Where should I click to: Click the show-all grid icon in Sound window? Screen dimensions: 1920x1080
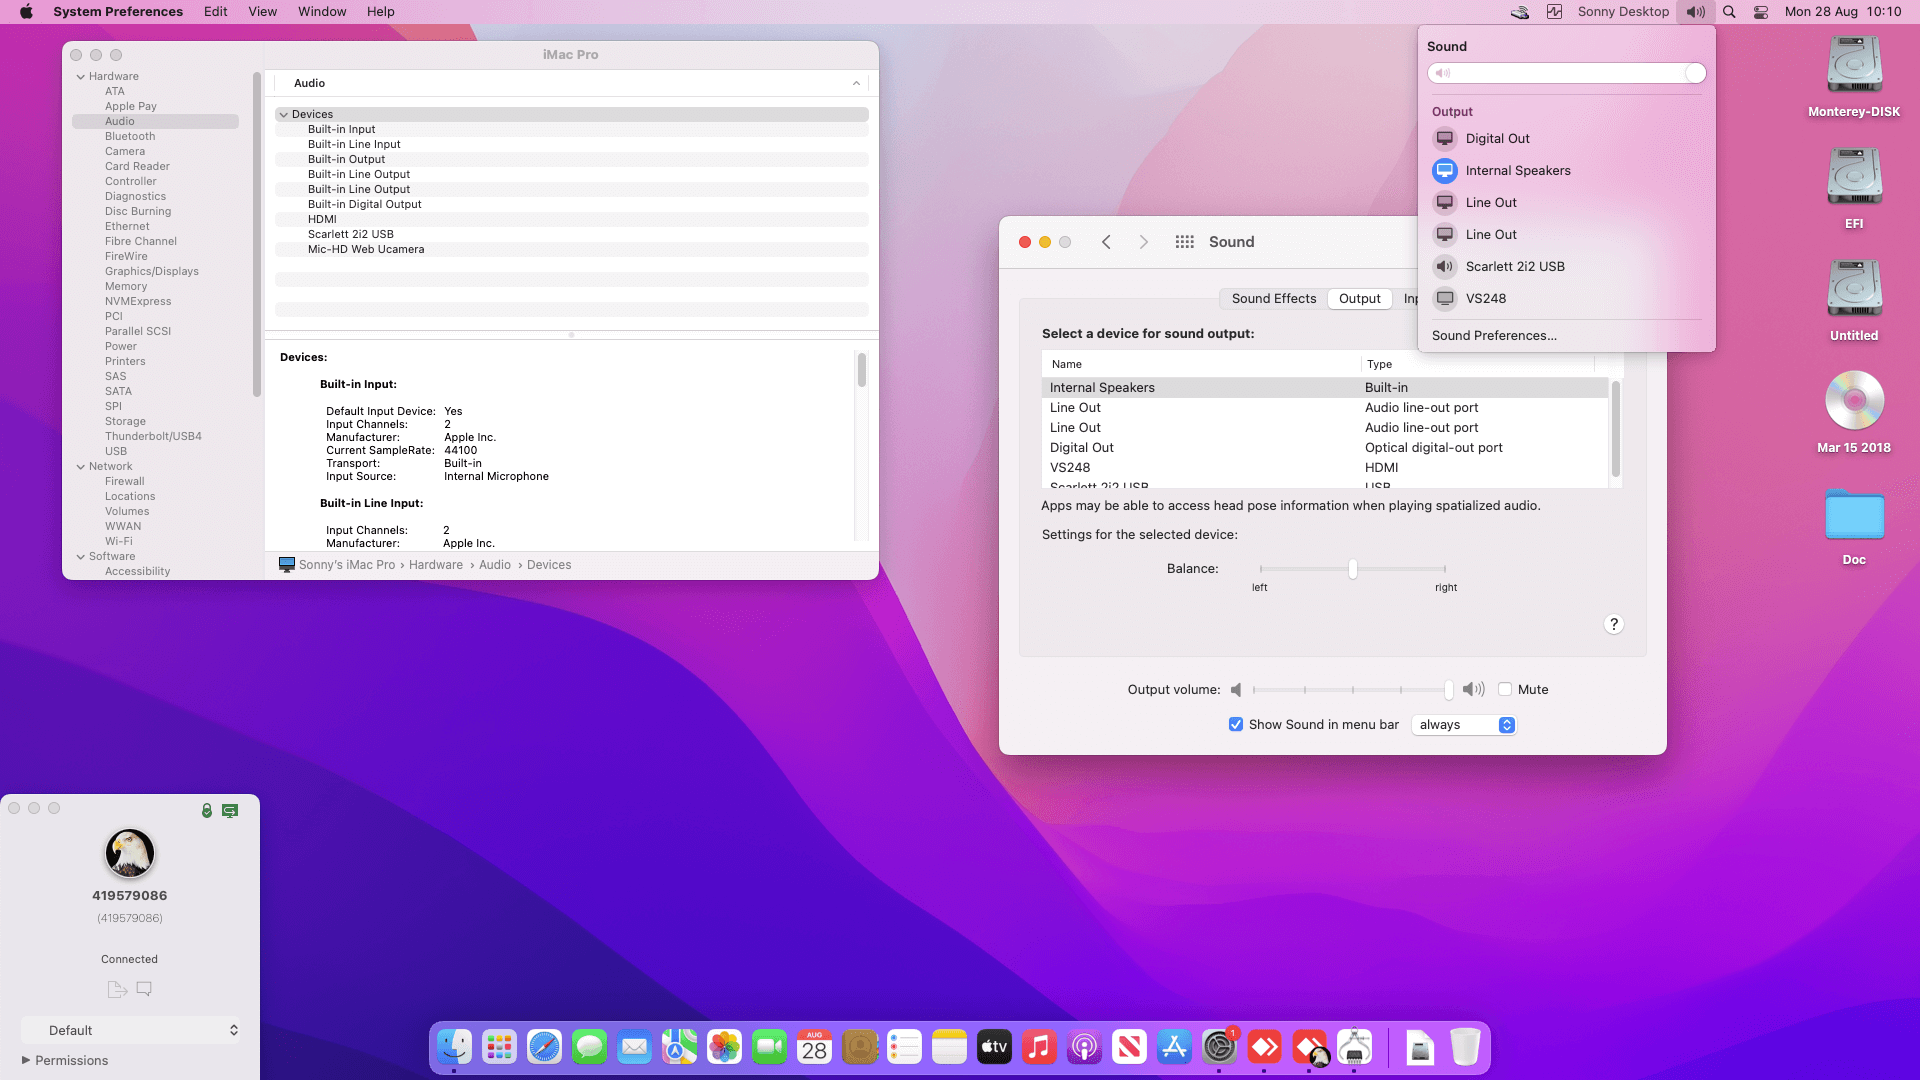pyautogui.click(x=1185, y=242)
